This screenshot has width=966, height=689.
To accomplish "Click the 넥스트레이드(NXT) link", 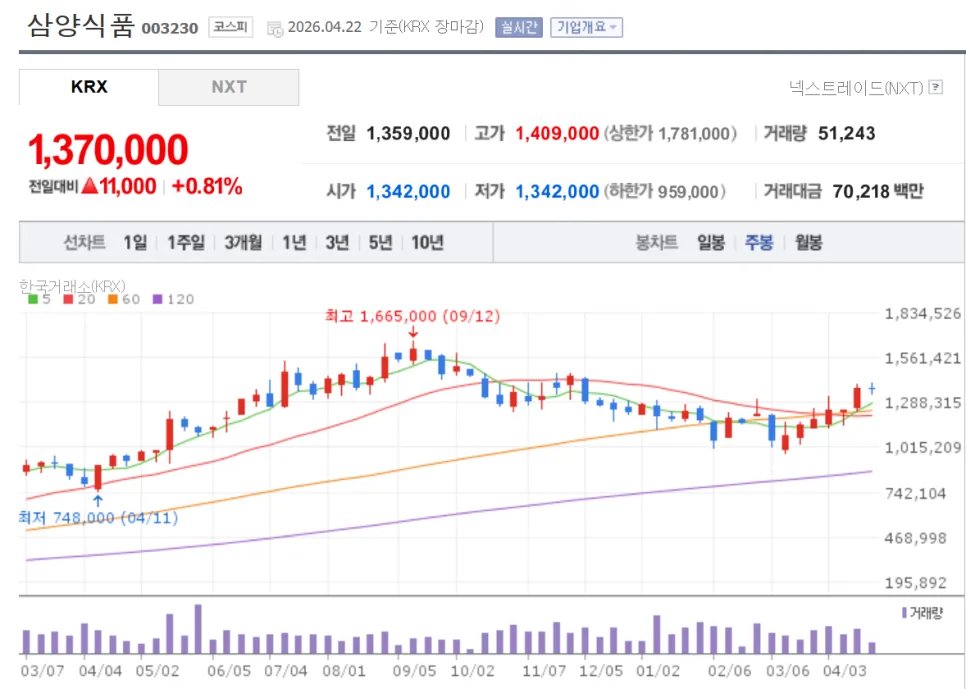I will (x=856, y=88).
